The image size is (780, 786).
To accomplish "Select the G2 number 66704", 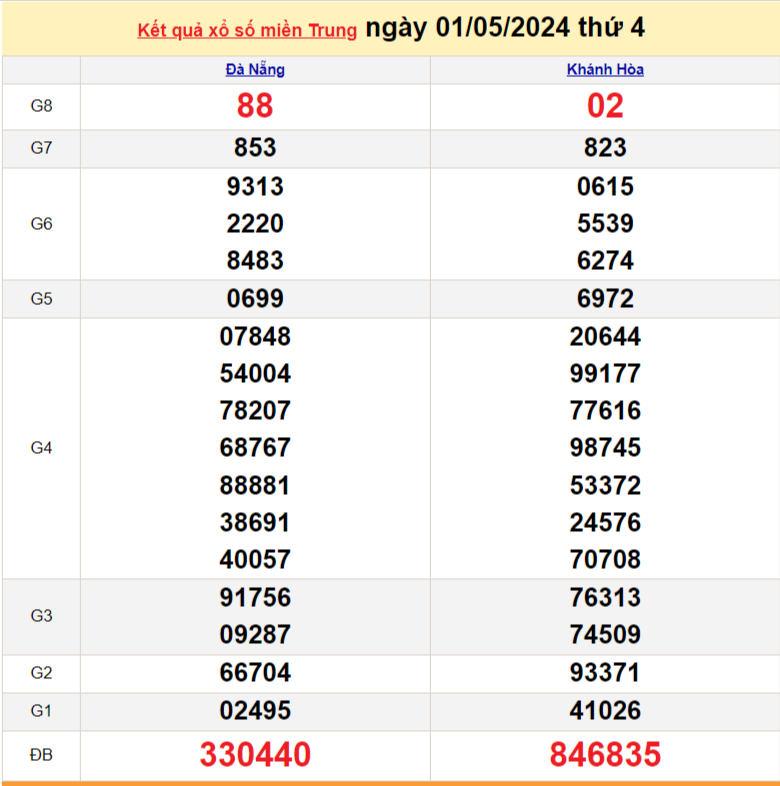I will pos(255,673).
